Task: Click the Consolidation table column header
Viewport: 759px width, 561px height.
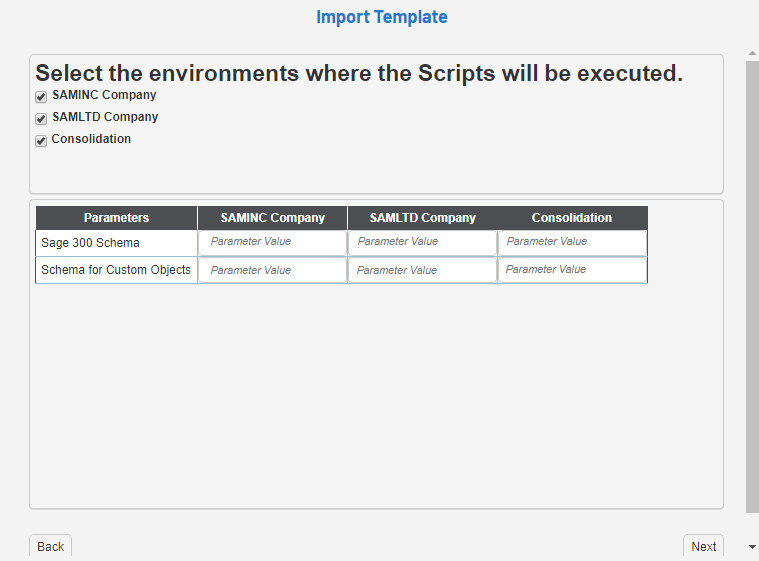Action: coord(572,218)
